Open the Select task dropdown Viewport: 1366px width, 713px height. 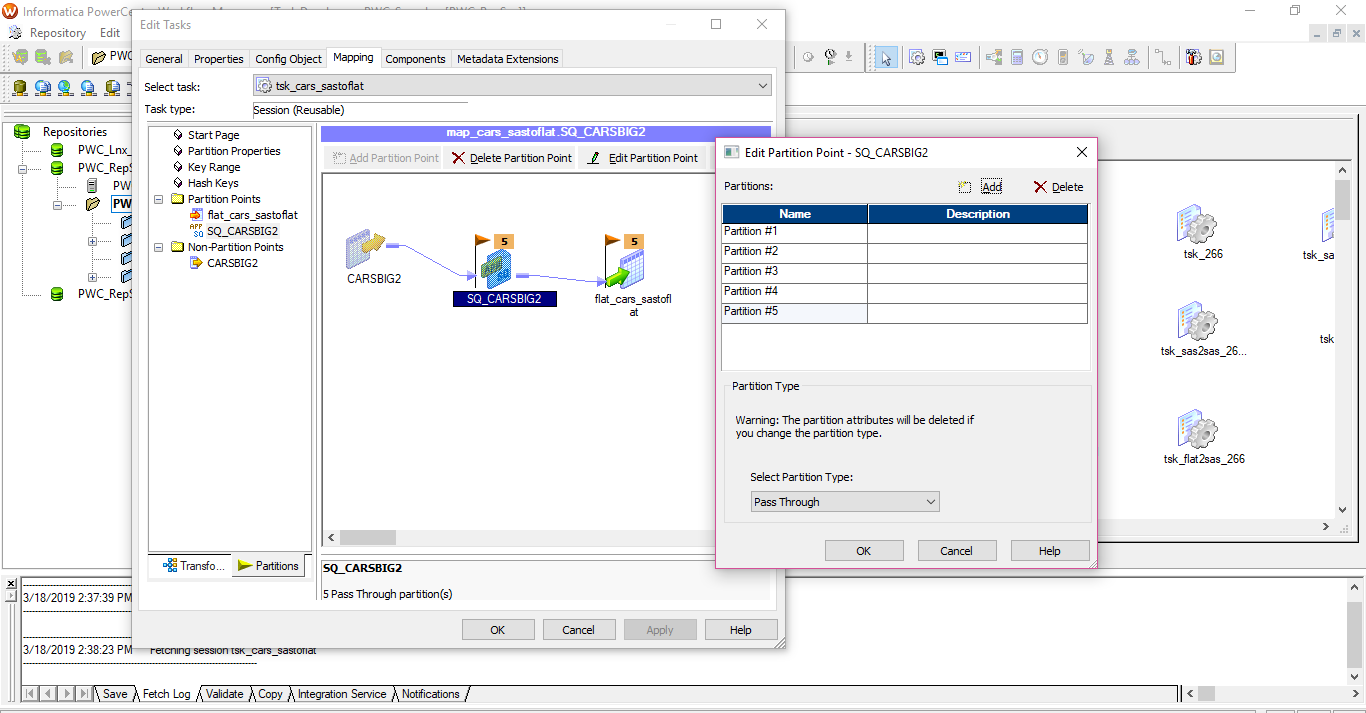pyautogui.click(x=512, y=86)
